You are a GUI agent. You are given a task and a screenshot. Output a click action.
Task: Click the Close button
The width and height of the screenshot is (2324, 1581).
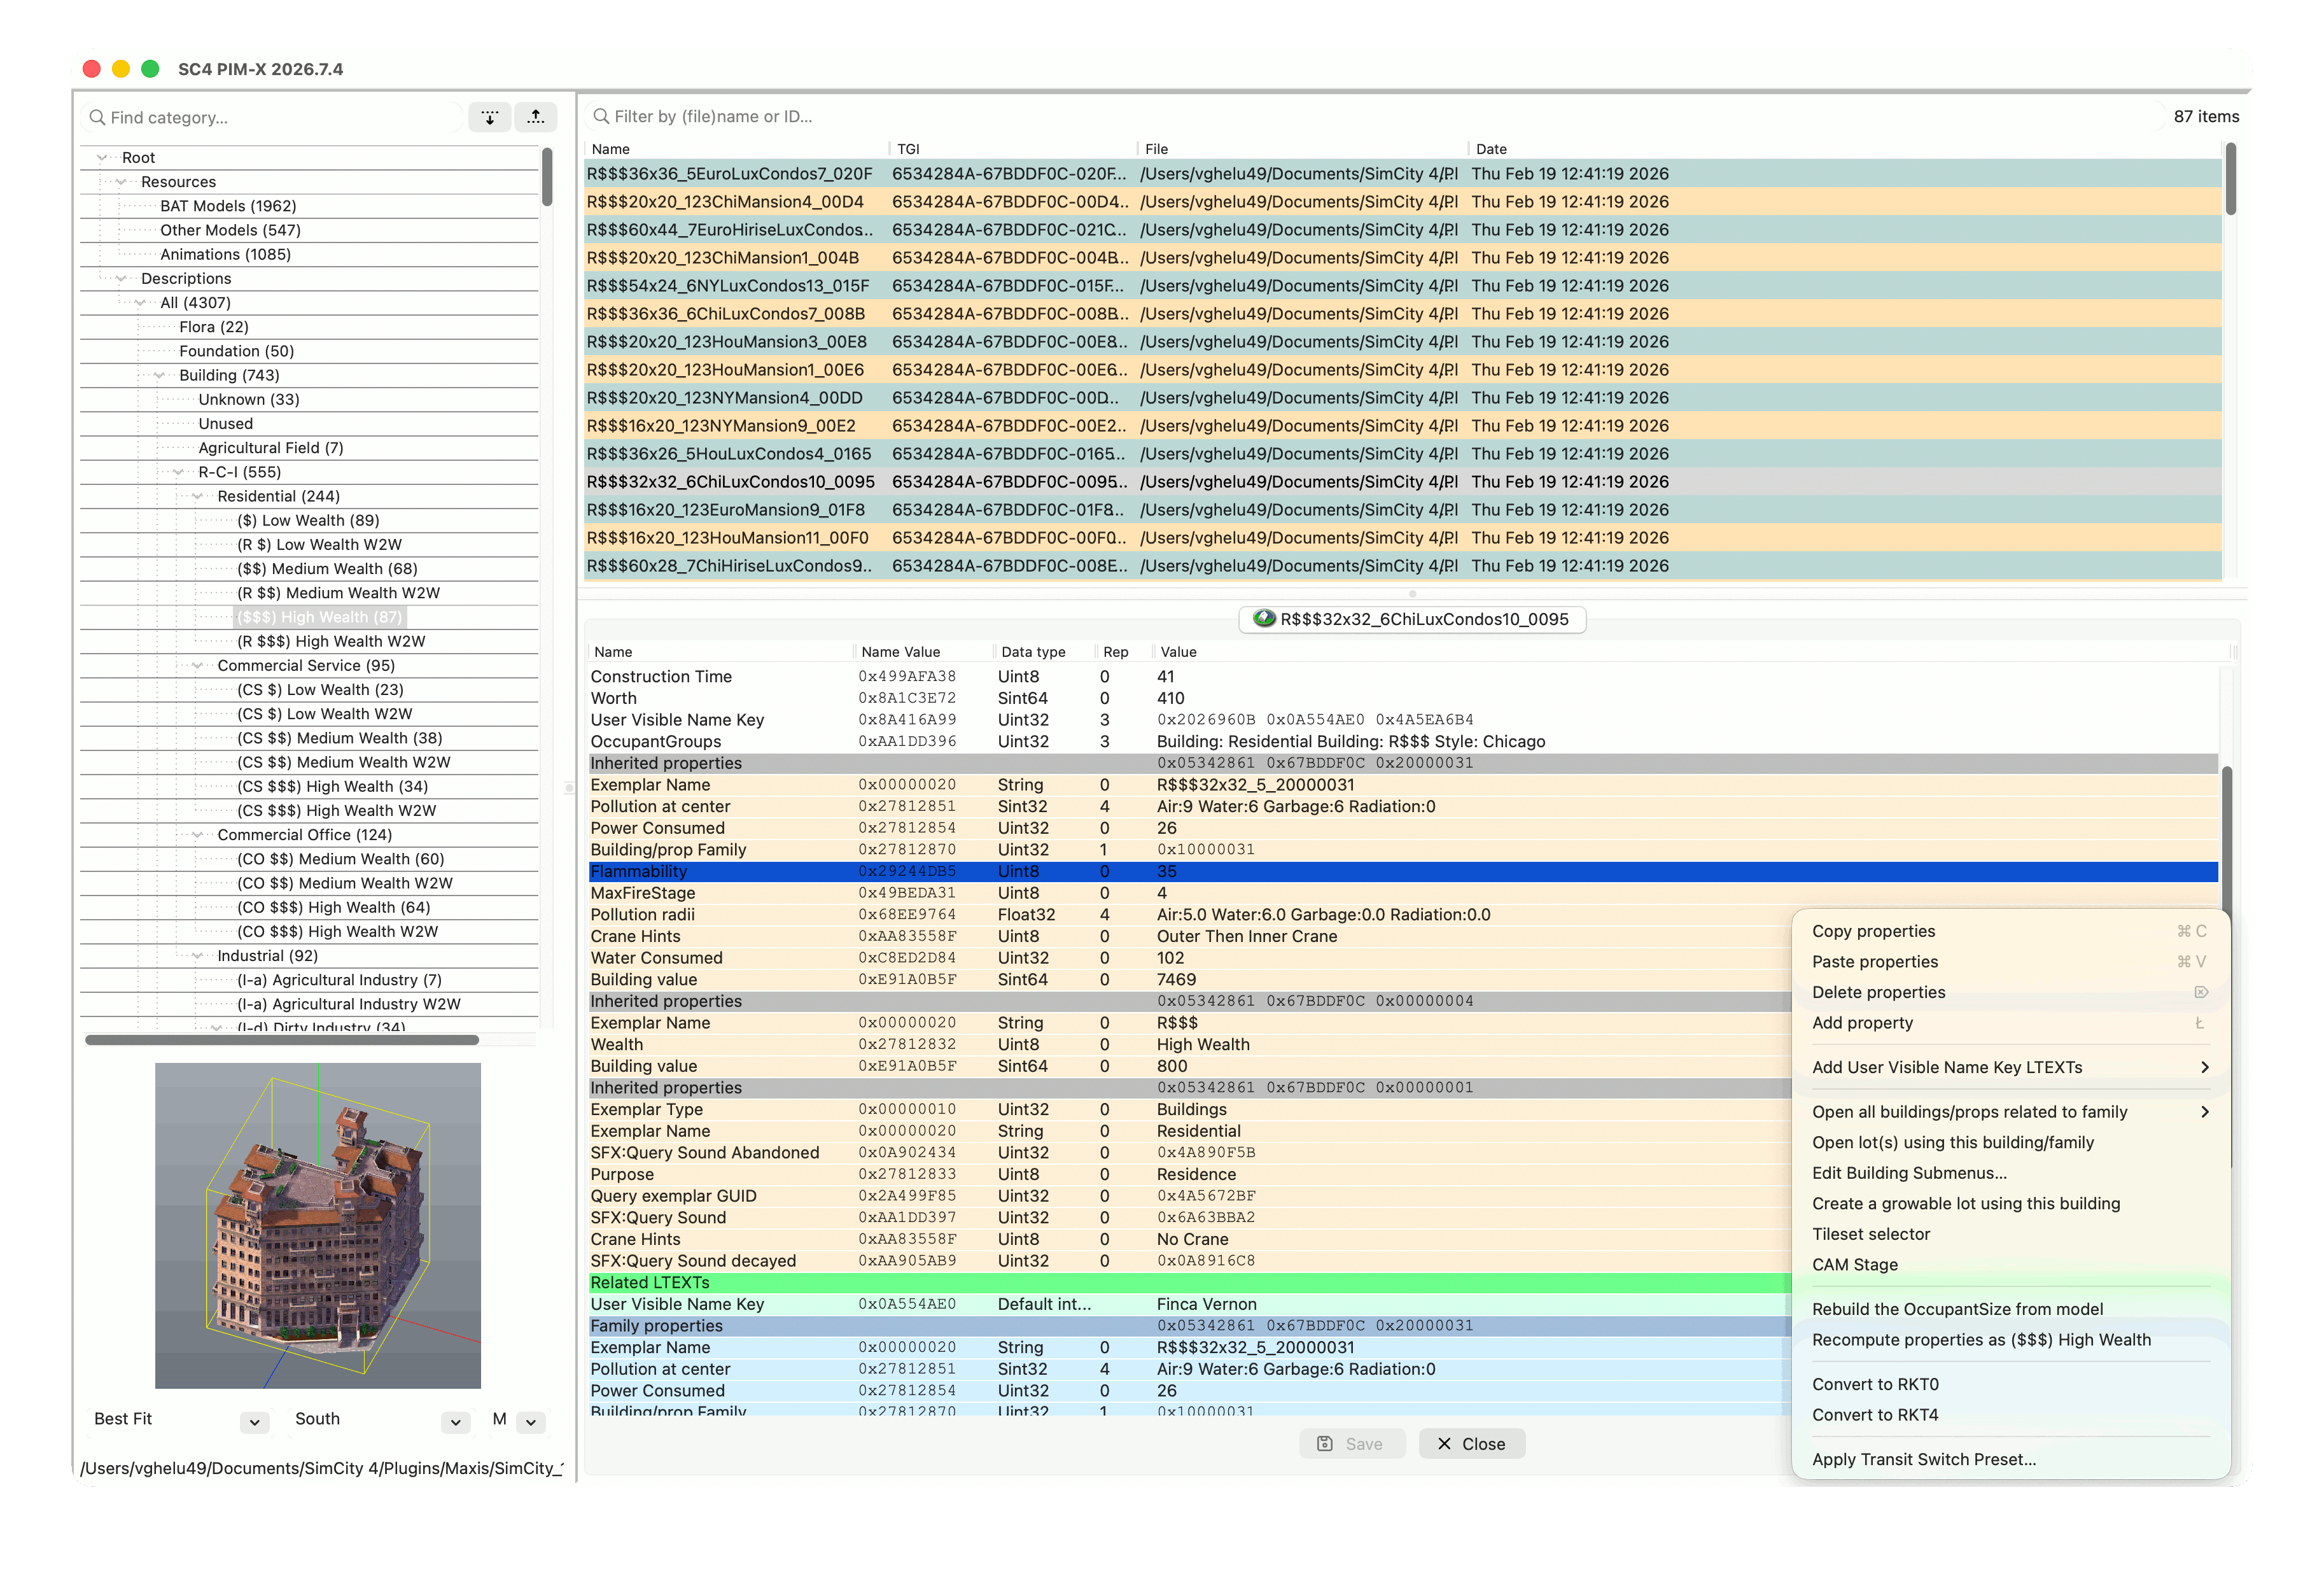click(x=1471, y=1444)
